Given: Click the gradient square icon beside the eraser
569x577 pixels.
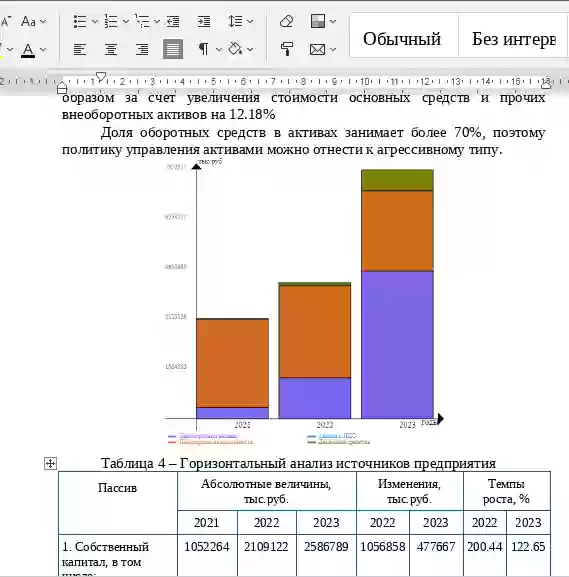Looking at the screenshot, I should (318, 21).
